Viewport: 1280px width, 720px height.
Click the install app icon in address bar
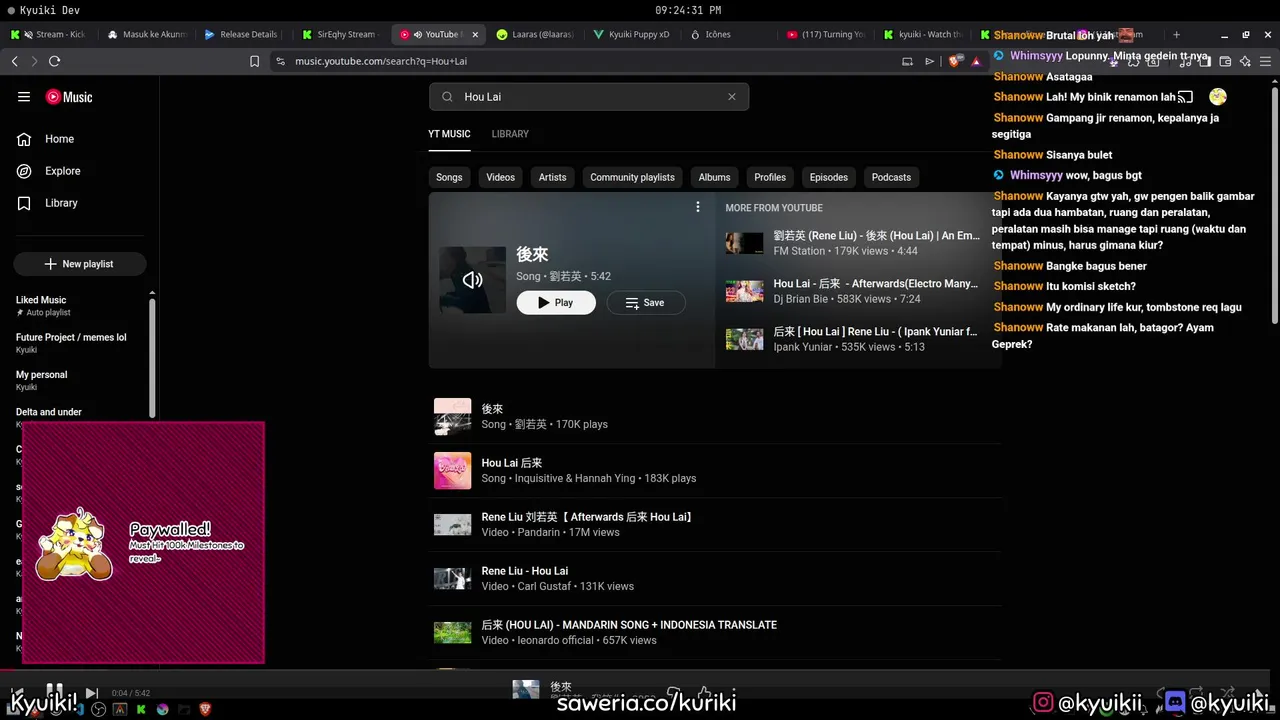click(x=907, y=61)
